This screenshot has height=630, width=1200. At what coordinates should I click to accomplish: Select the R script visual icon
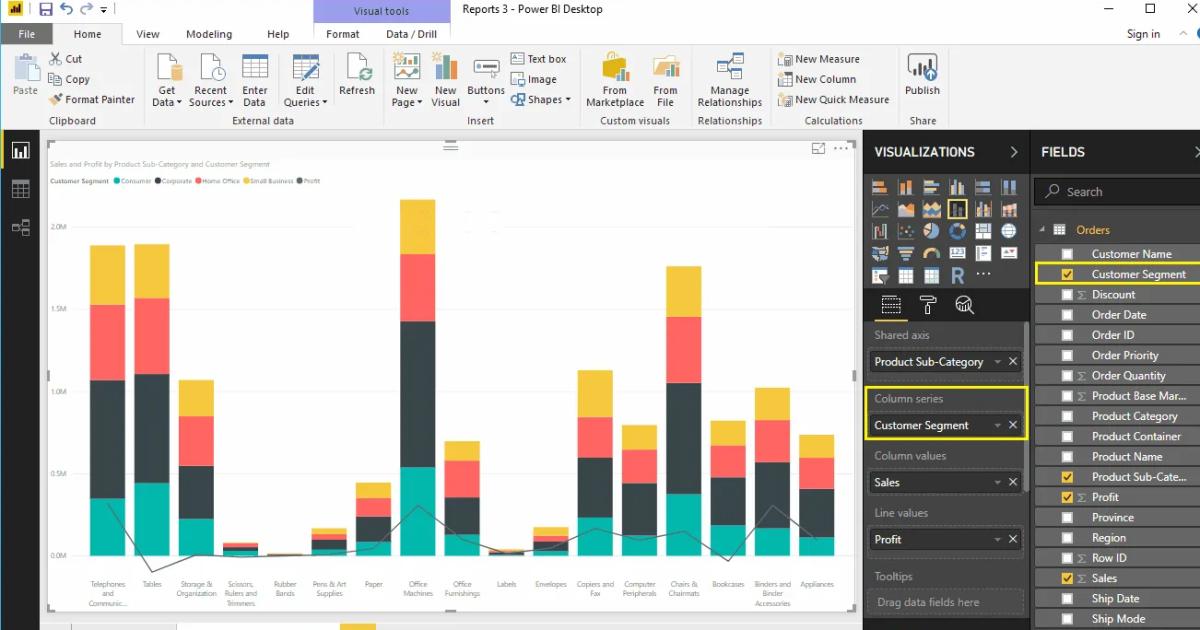[x=957, y=274]
